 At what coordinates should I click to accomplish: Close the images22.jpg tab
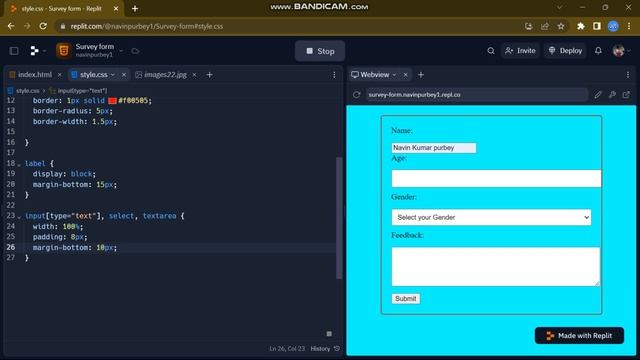194,75
